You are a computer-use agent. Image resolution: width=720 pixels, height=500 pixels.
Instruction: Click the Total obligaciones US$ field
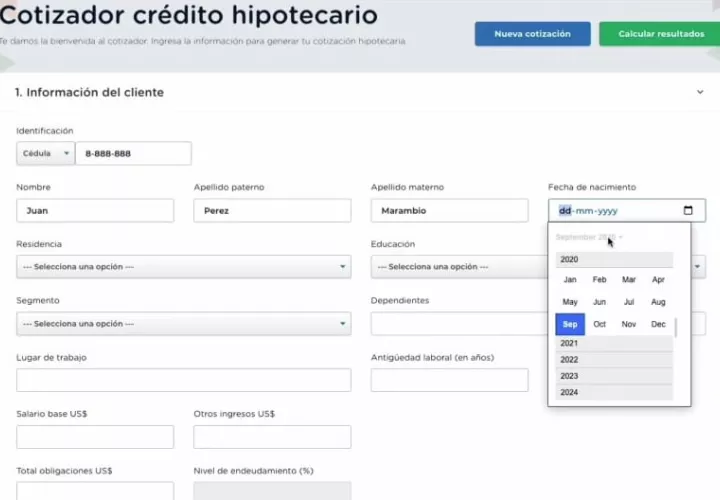tap(95, 491)
